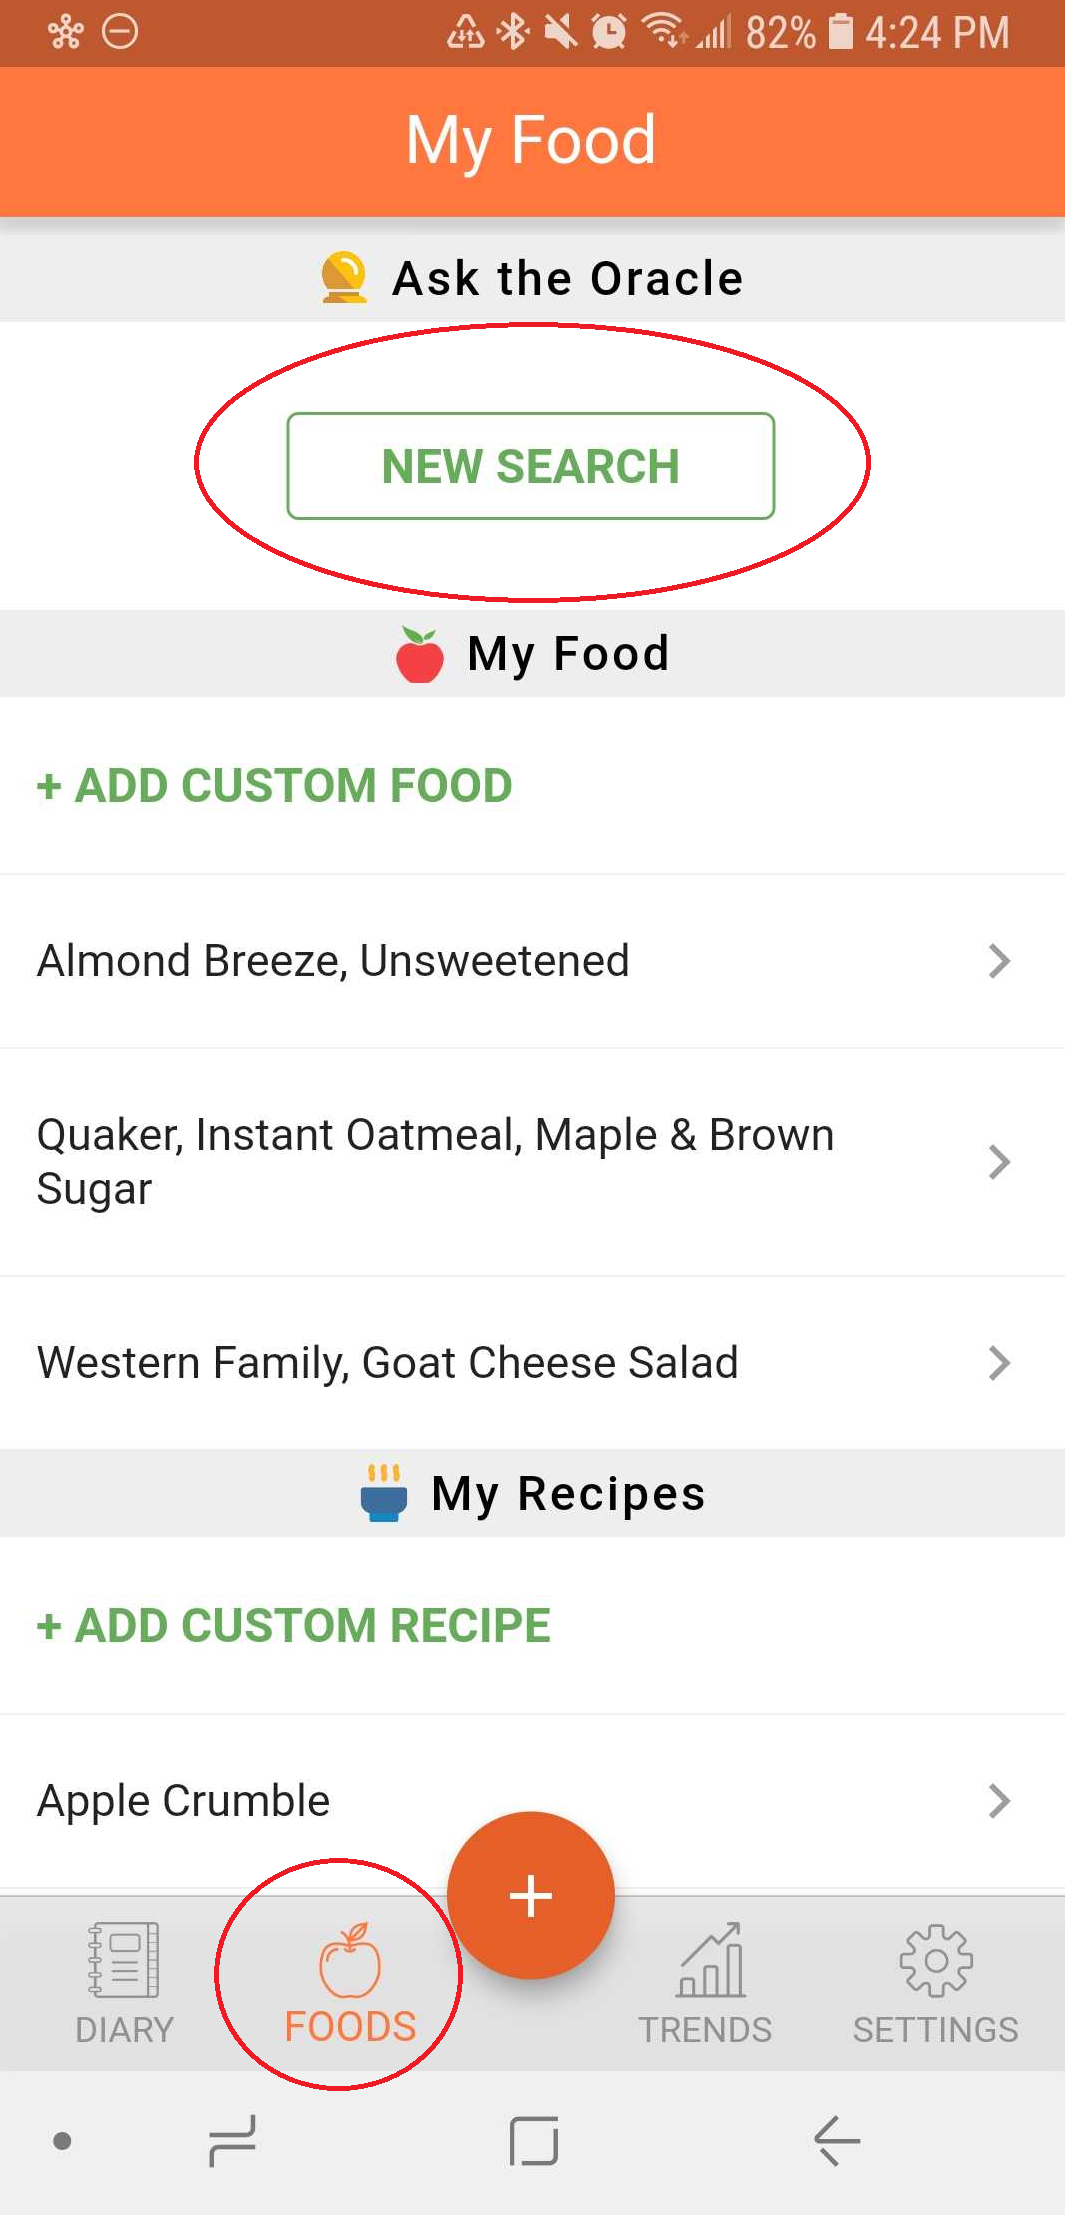Open the Trends chart icon
This screenshot has height=2221, width=1065.
709,1961
